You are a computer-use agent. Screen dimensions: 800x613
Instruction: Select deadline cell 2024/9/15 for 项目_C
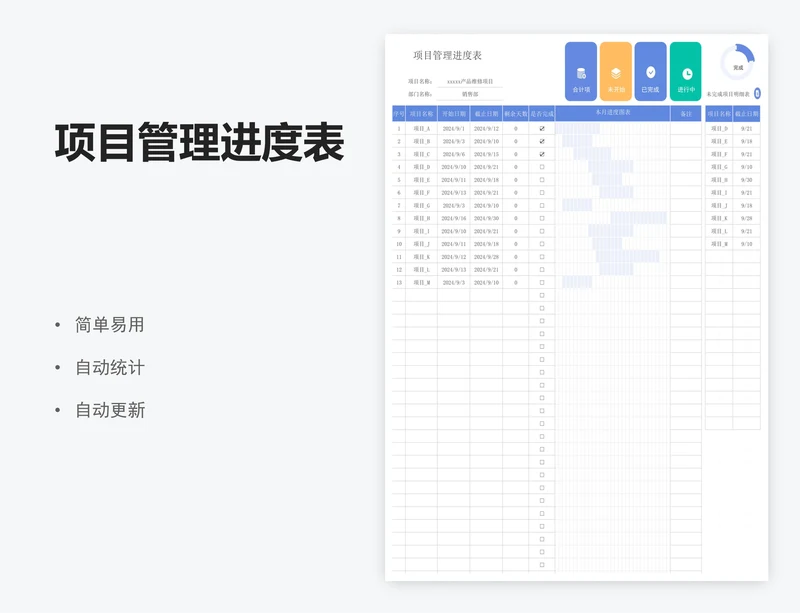pyautogui.click(x=486, y=154)
